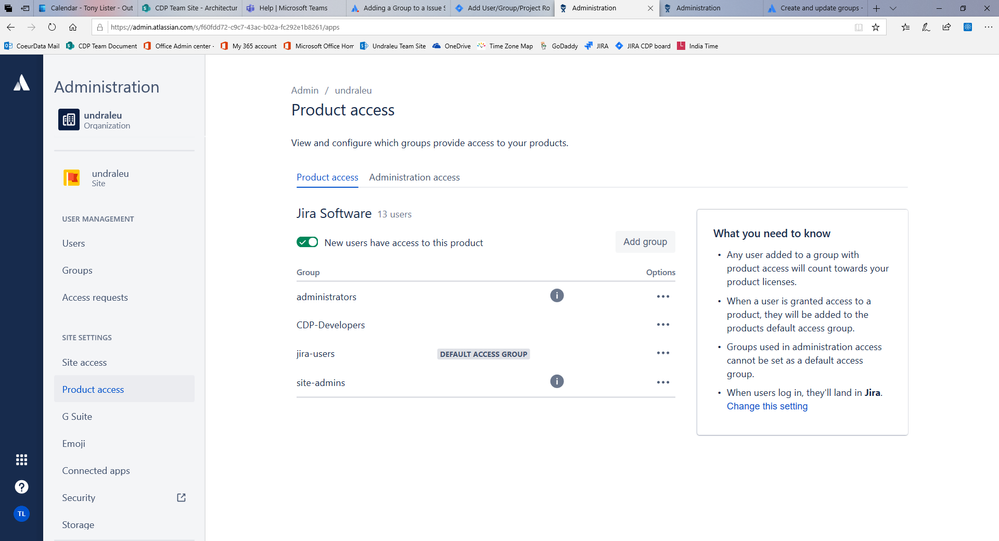Open Emoji settings in the sidebar
Viewport: 999px width, 541px height.
(x=124, y=444)
